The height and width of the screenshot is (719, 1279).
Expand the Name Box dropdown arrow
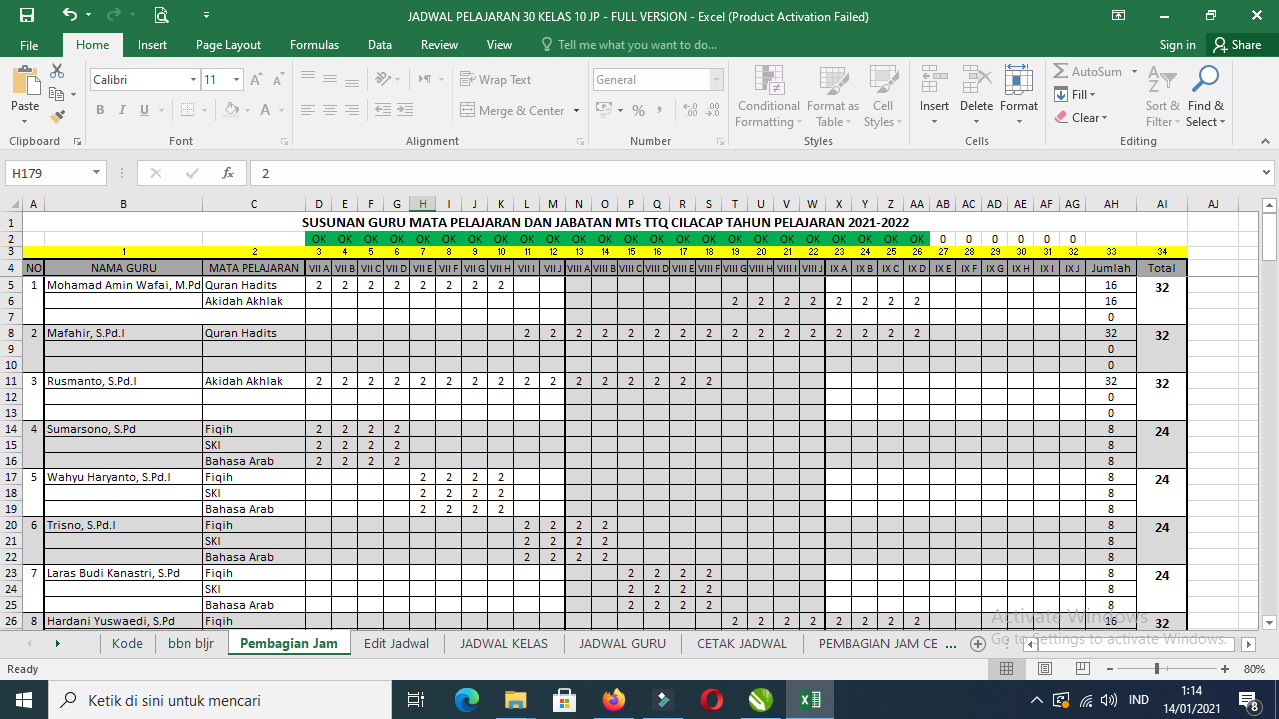(x=97, y=173)
